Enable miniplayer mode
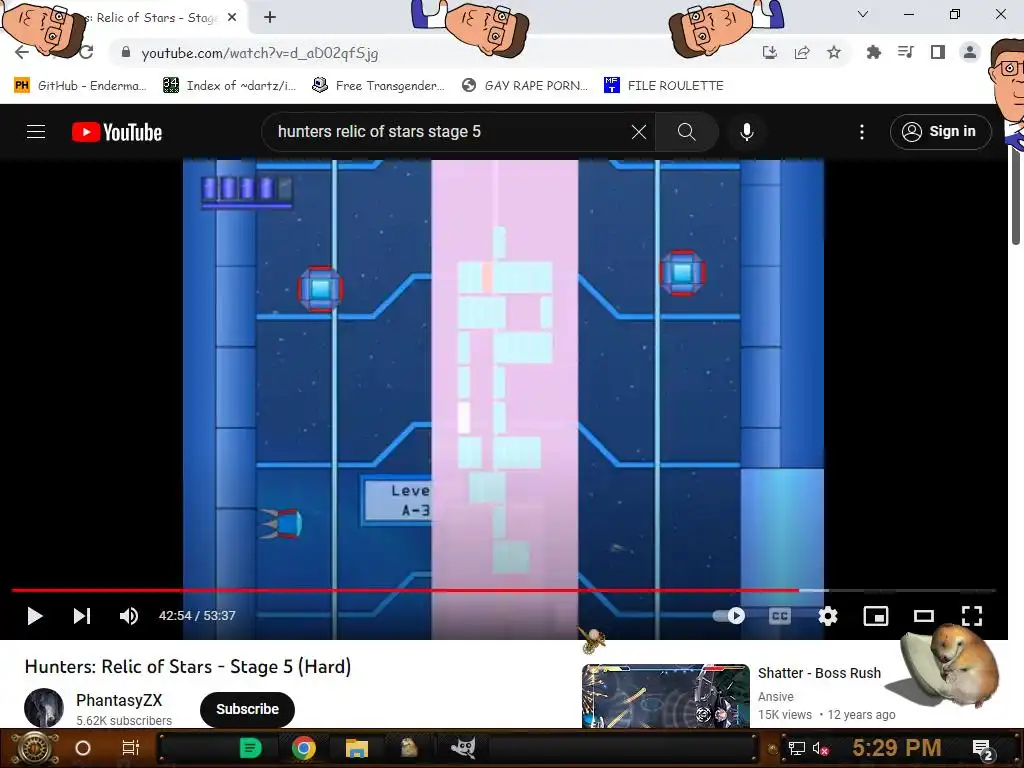The width and height of the screenshot is (1024, 768). (x=876, y=616)
